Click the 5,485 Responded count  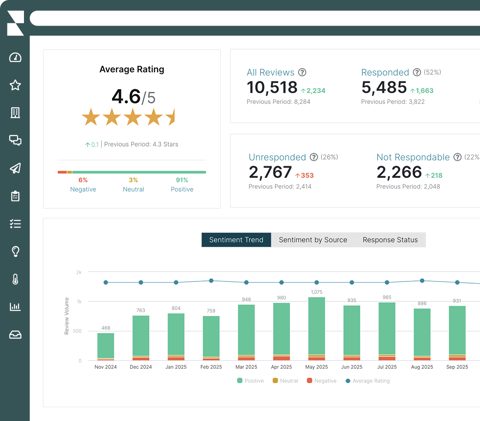tap(384, 87)
